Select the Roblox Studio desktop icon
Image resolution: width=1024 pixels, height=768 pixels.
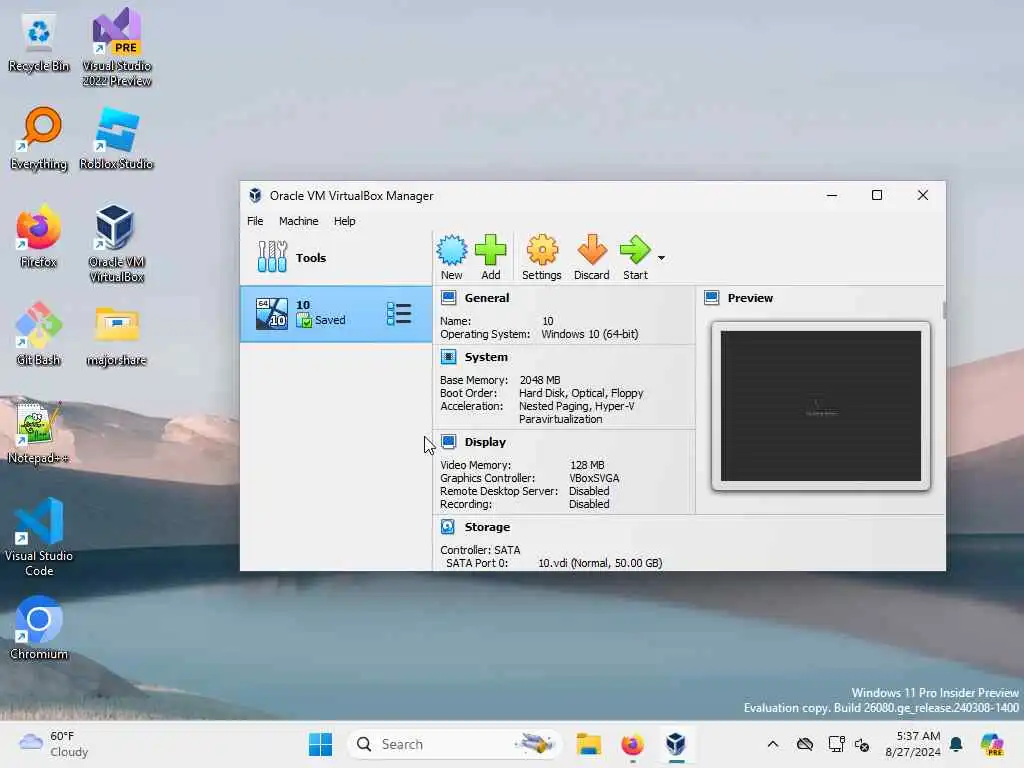(x=116, y=139)
